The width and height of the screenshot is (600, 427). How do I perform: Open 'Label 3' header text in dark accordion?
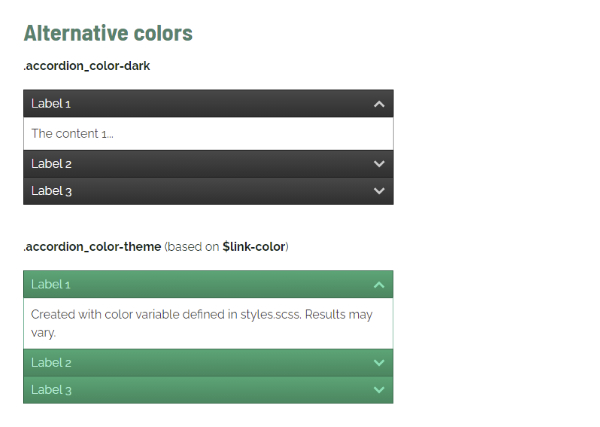click(x=51, y=191)
